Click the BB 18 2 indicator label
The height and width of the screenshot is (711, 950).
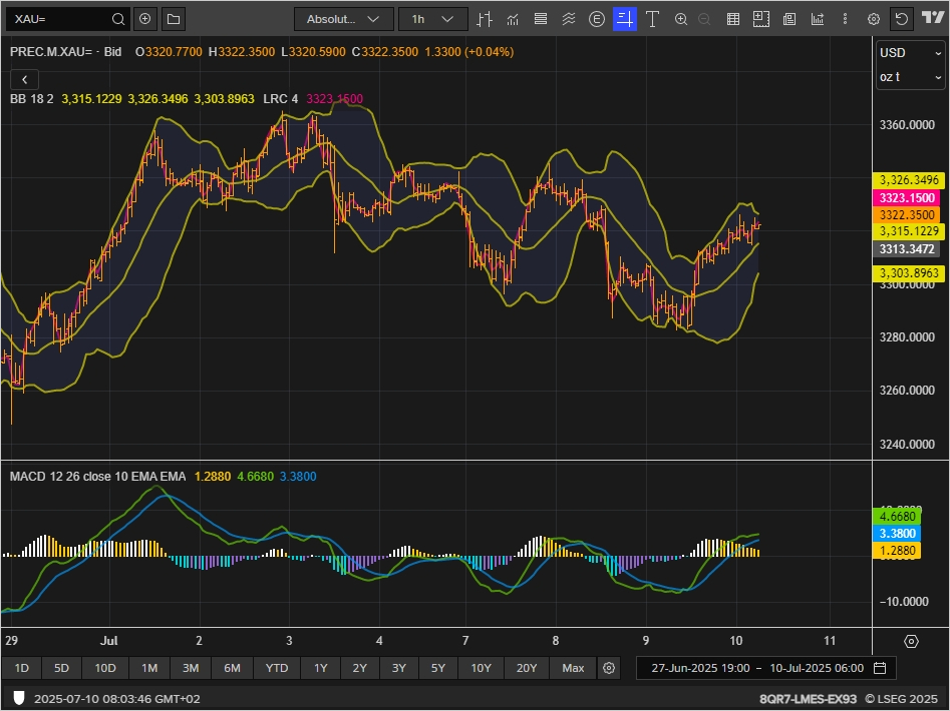[x=32, y=99]
